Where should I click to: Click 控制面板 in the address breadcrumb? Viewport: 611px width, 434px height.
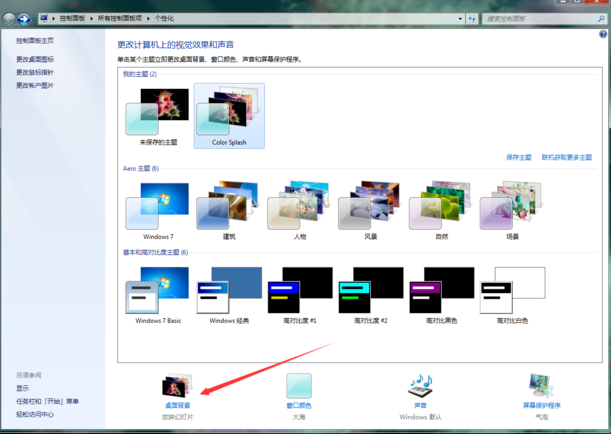tap(73, 18)
